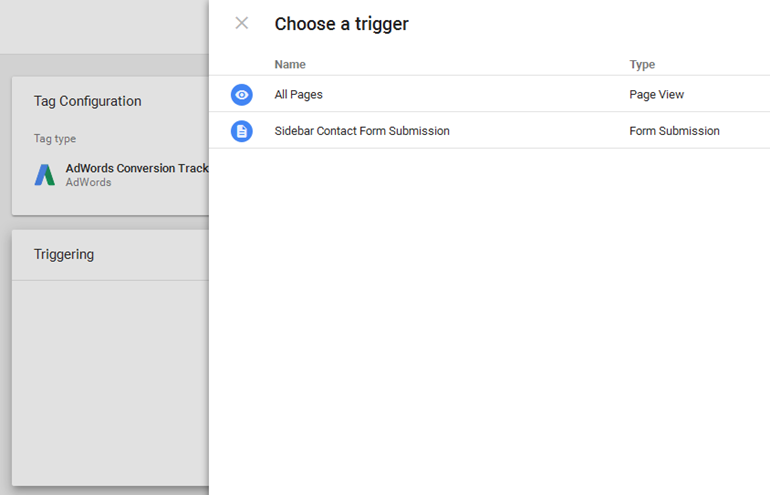Click the Tag type label
The height and width of the screenshot is (495, 770).
(55, 139)
